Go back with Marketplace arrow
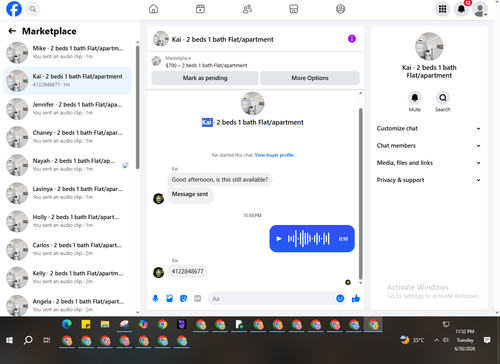This screenshot has height=364, width=500. (x=12, y=31)
